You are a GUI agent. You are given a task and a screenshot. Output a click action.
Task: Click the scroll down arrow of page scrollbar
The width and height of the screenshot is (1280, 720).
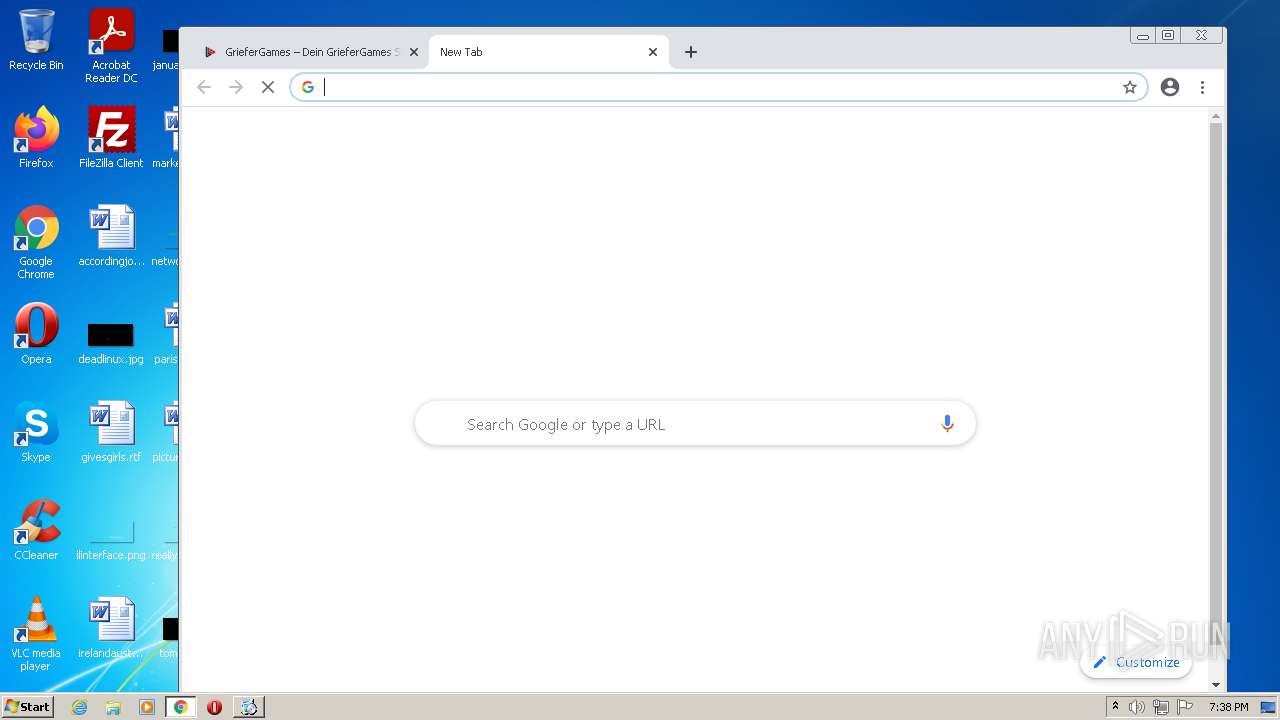click(1216, 685)
